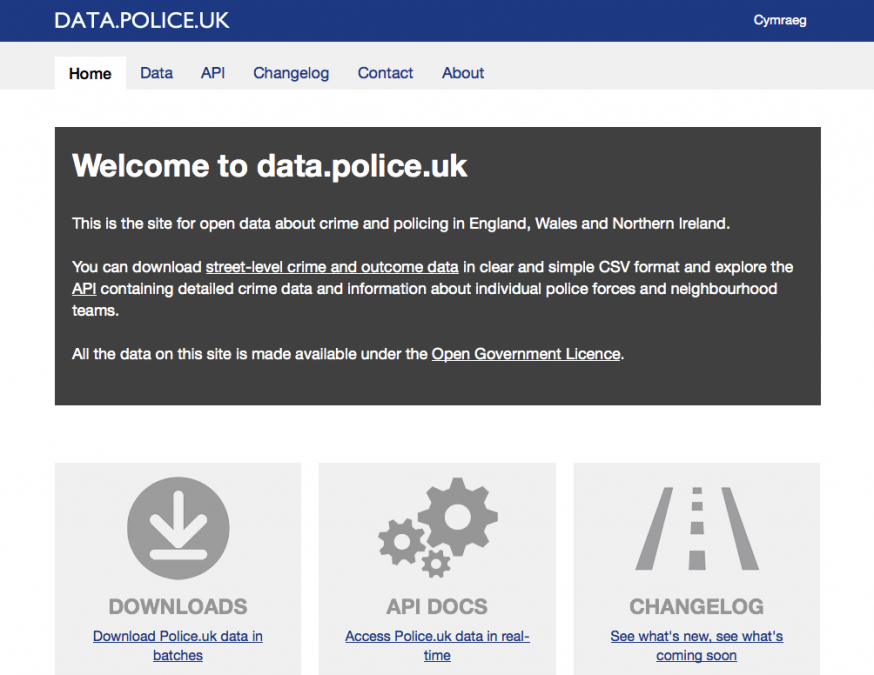Visit the About navigation tab
Viewport: 874px width, 675px height.
click(463, 73)
